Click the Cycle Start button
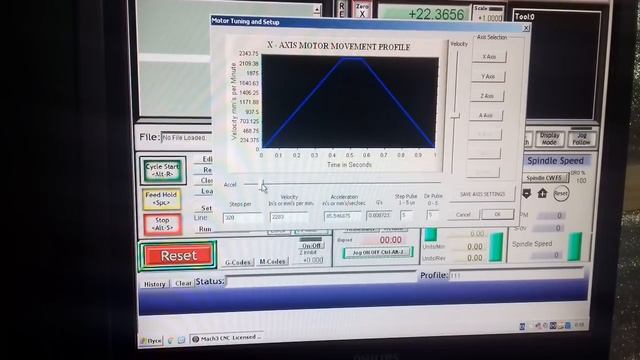640x360 pixels. [162, 170]
